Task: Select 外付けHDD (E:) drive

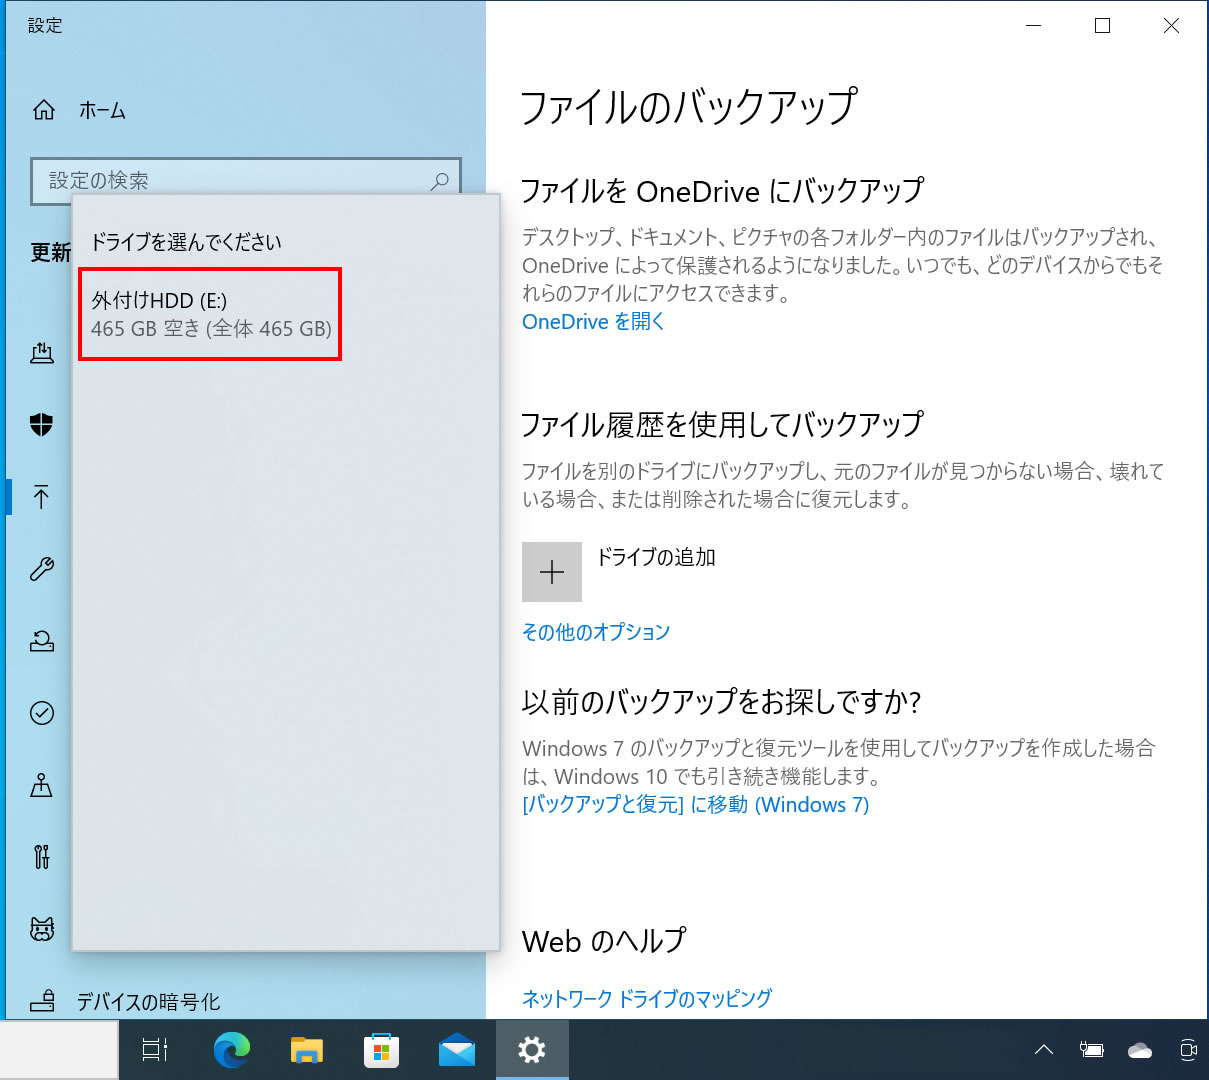Action: (x=210, y=314)
